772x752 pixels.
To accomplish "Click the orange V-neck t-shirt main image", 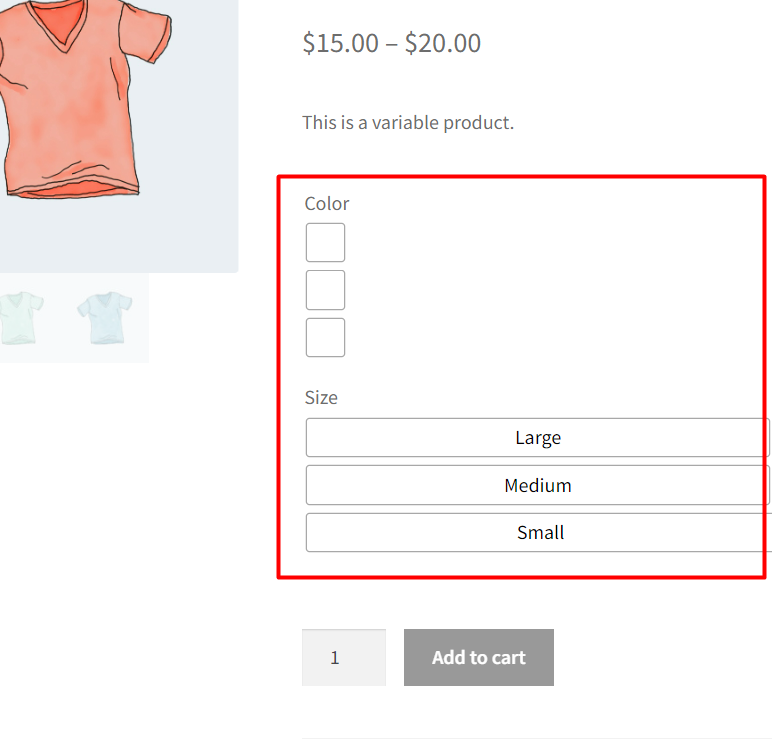I will point(70,100).
